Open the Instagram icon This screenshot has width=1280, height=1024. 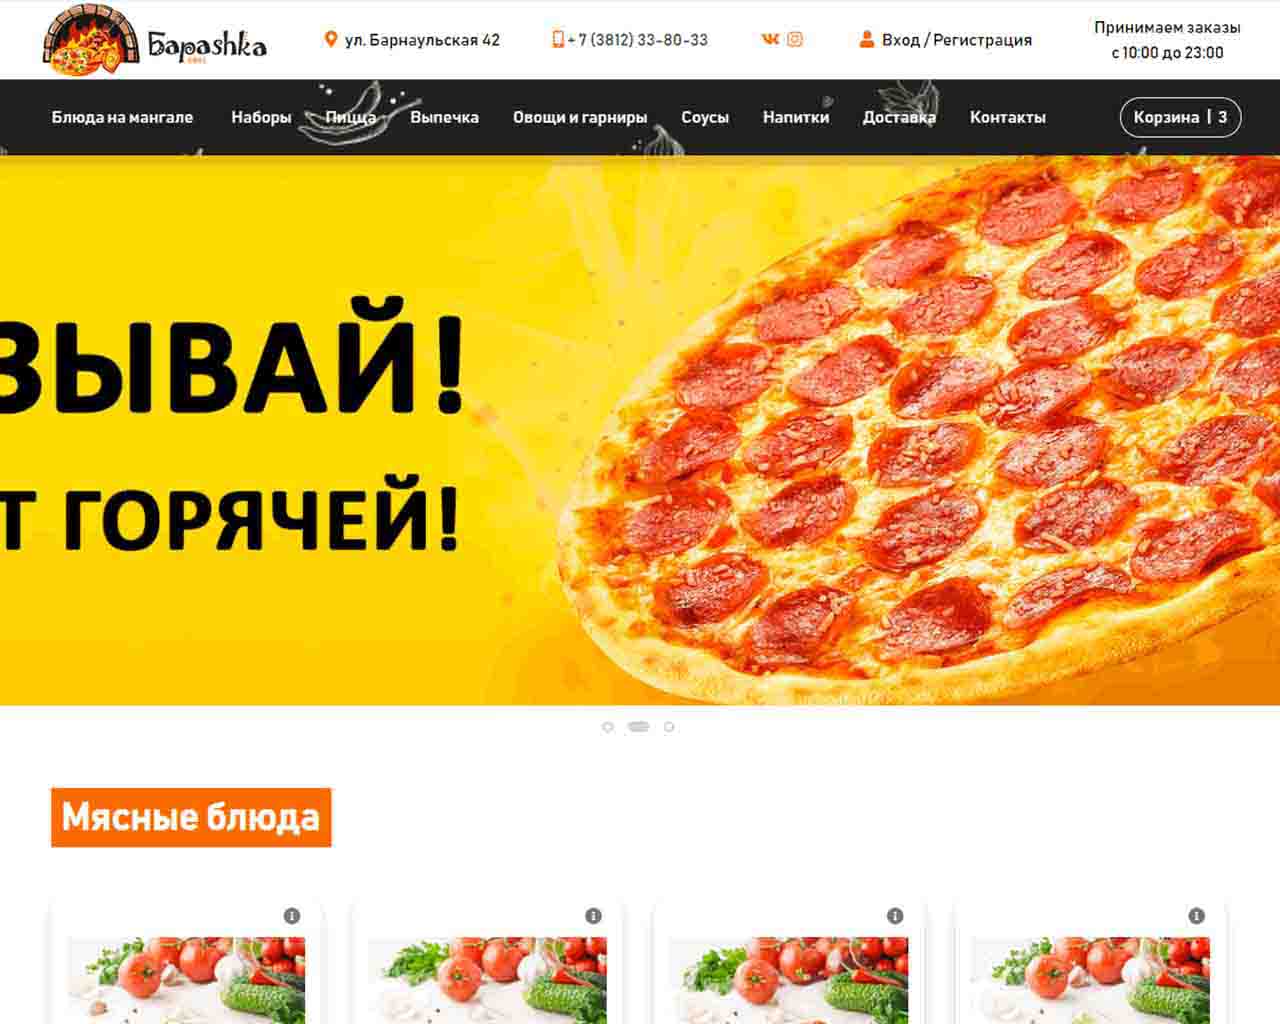click(x=795, y=39)
